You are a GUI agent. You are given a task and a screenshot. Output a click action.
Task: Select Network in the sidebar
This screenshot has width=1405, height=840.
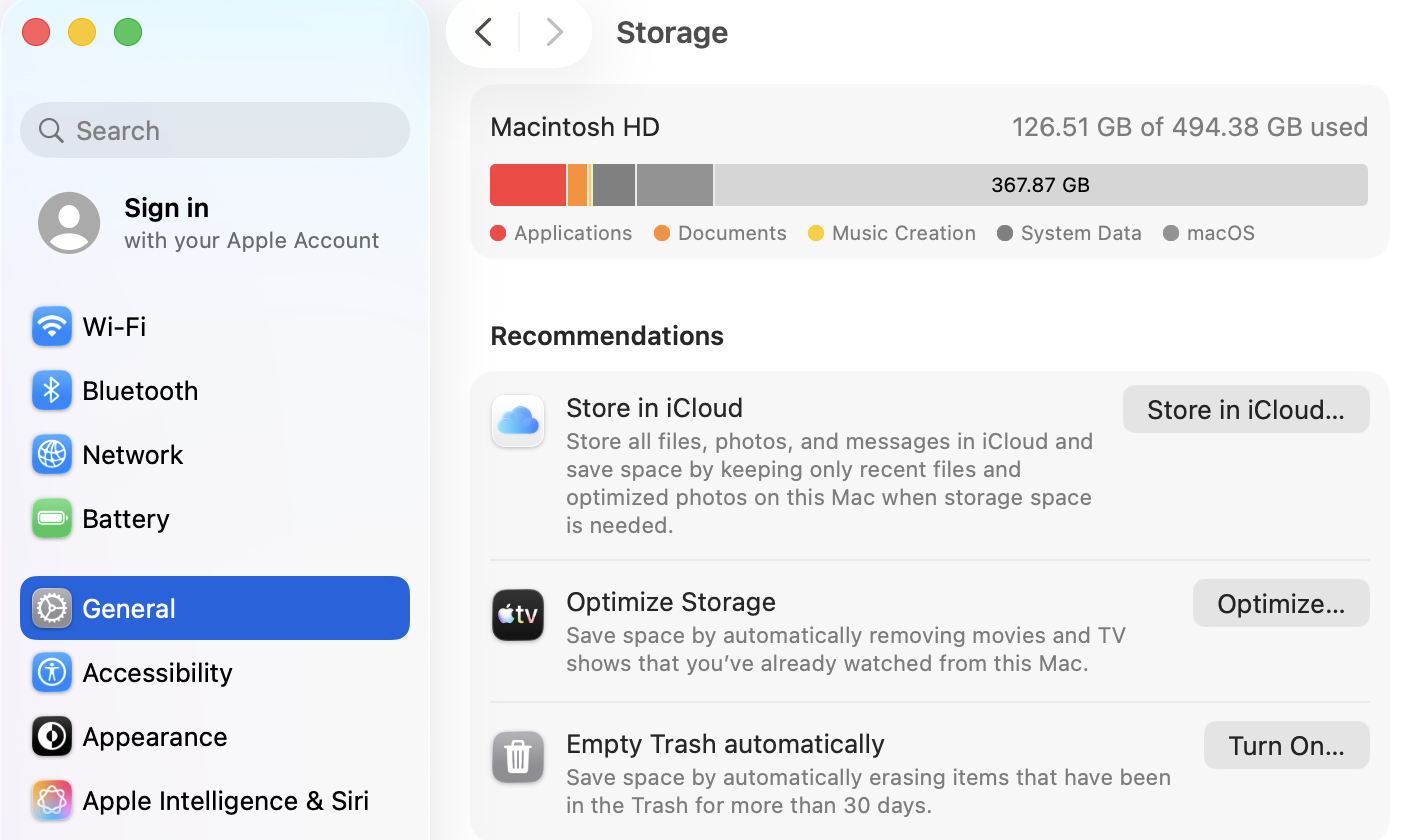[x=215, y=454]
